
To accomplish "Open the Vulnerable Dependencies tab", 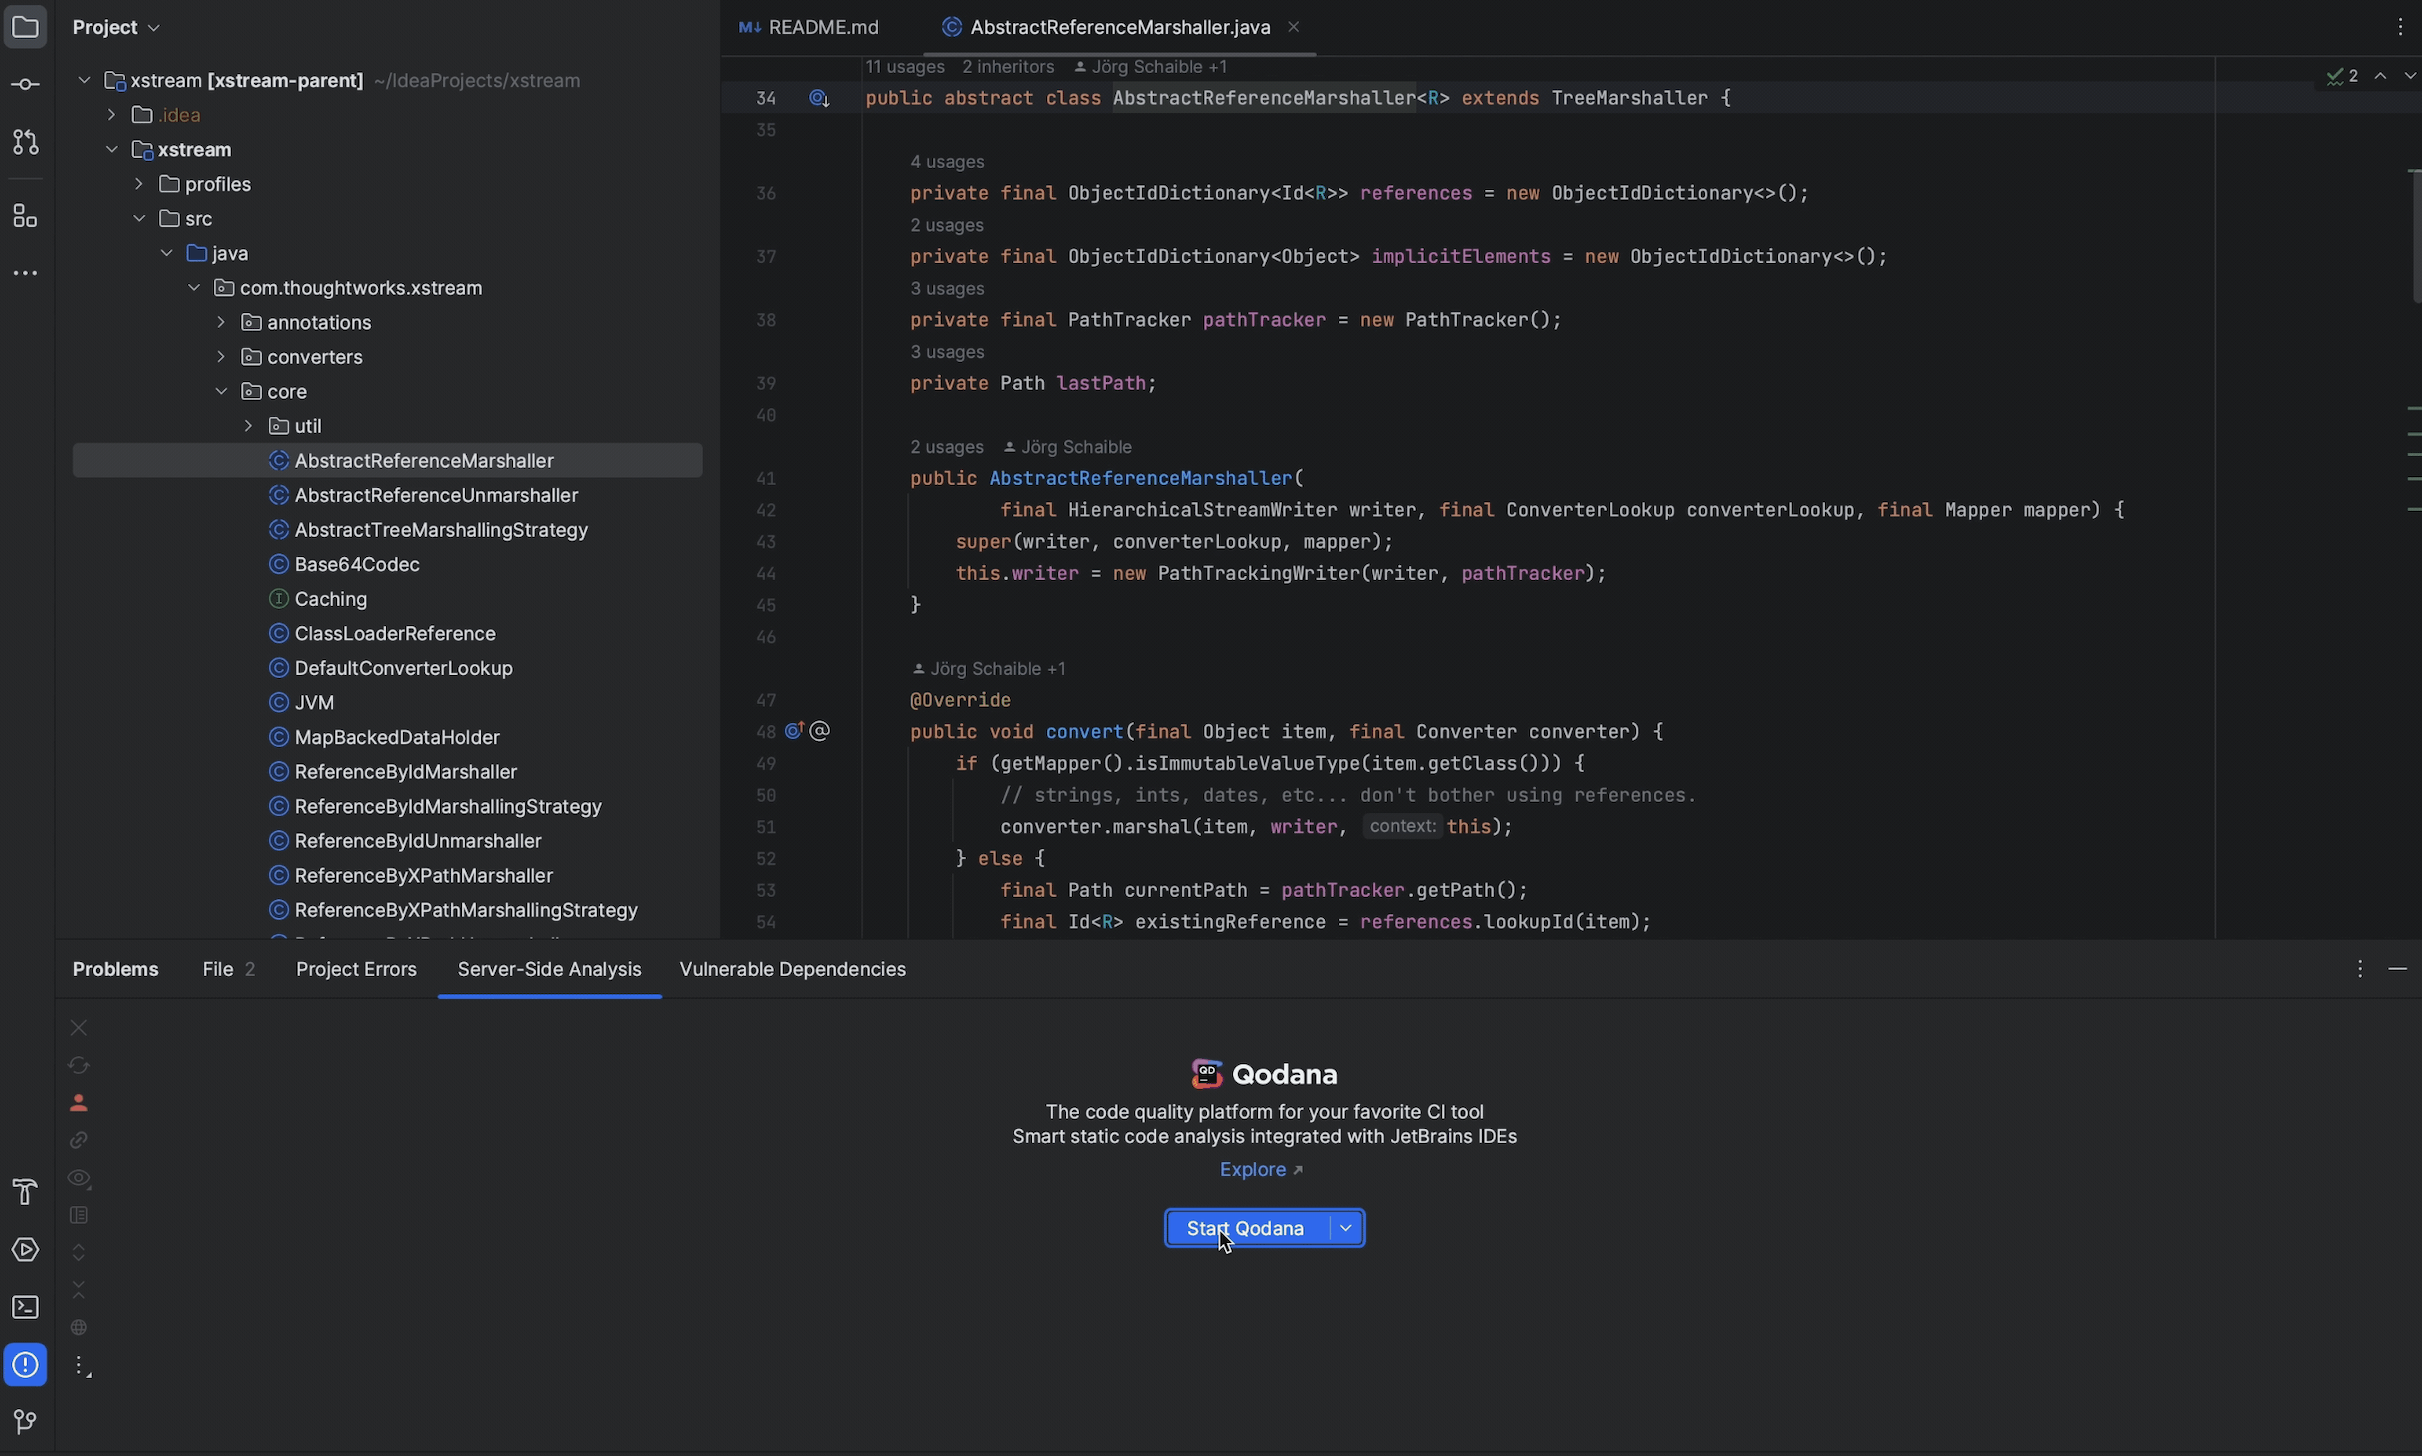I will pos(792,969).
